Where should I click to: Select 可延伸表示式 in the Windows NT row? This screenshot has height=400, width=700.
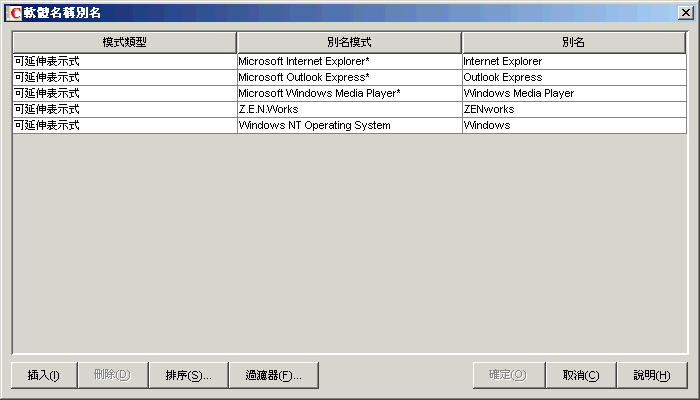(x=125, y=125)
